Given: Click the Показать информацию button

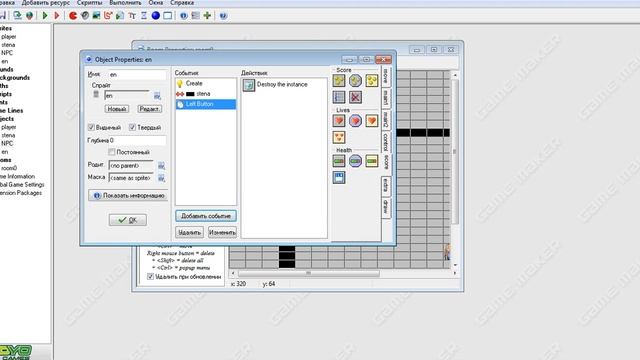Looking at the screenshot, I should pyautogui.click(x=128, y=196).
